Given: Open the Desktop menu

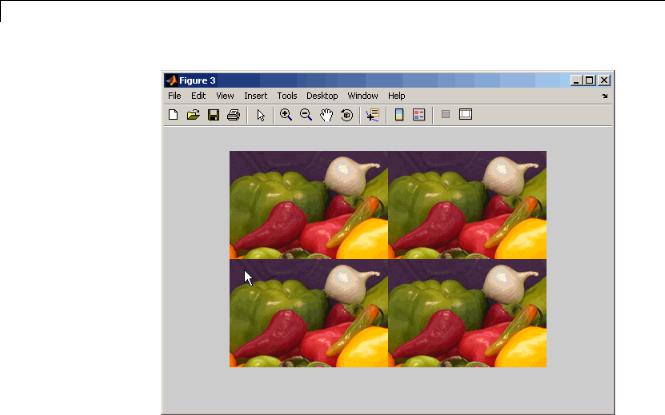Looking at the screenshot, I should click(x=322, y=96).
